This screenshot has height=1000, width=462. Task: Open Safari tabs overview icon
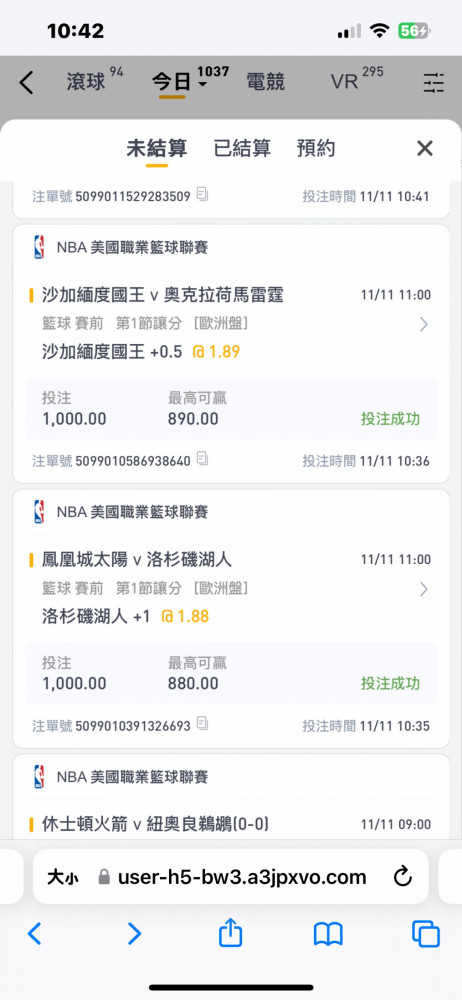(x=426, y=935)
